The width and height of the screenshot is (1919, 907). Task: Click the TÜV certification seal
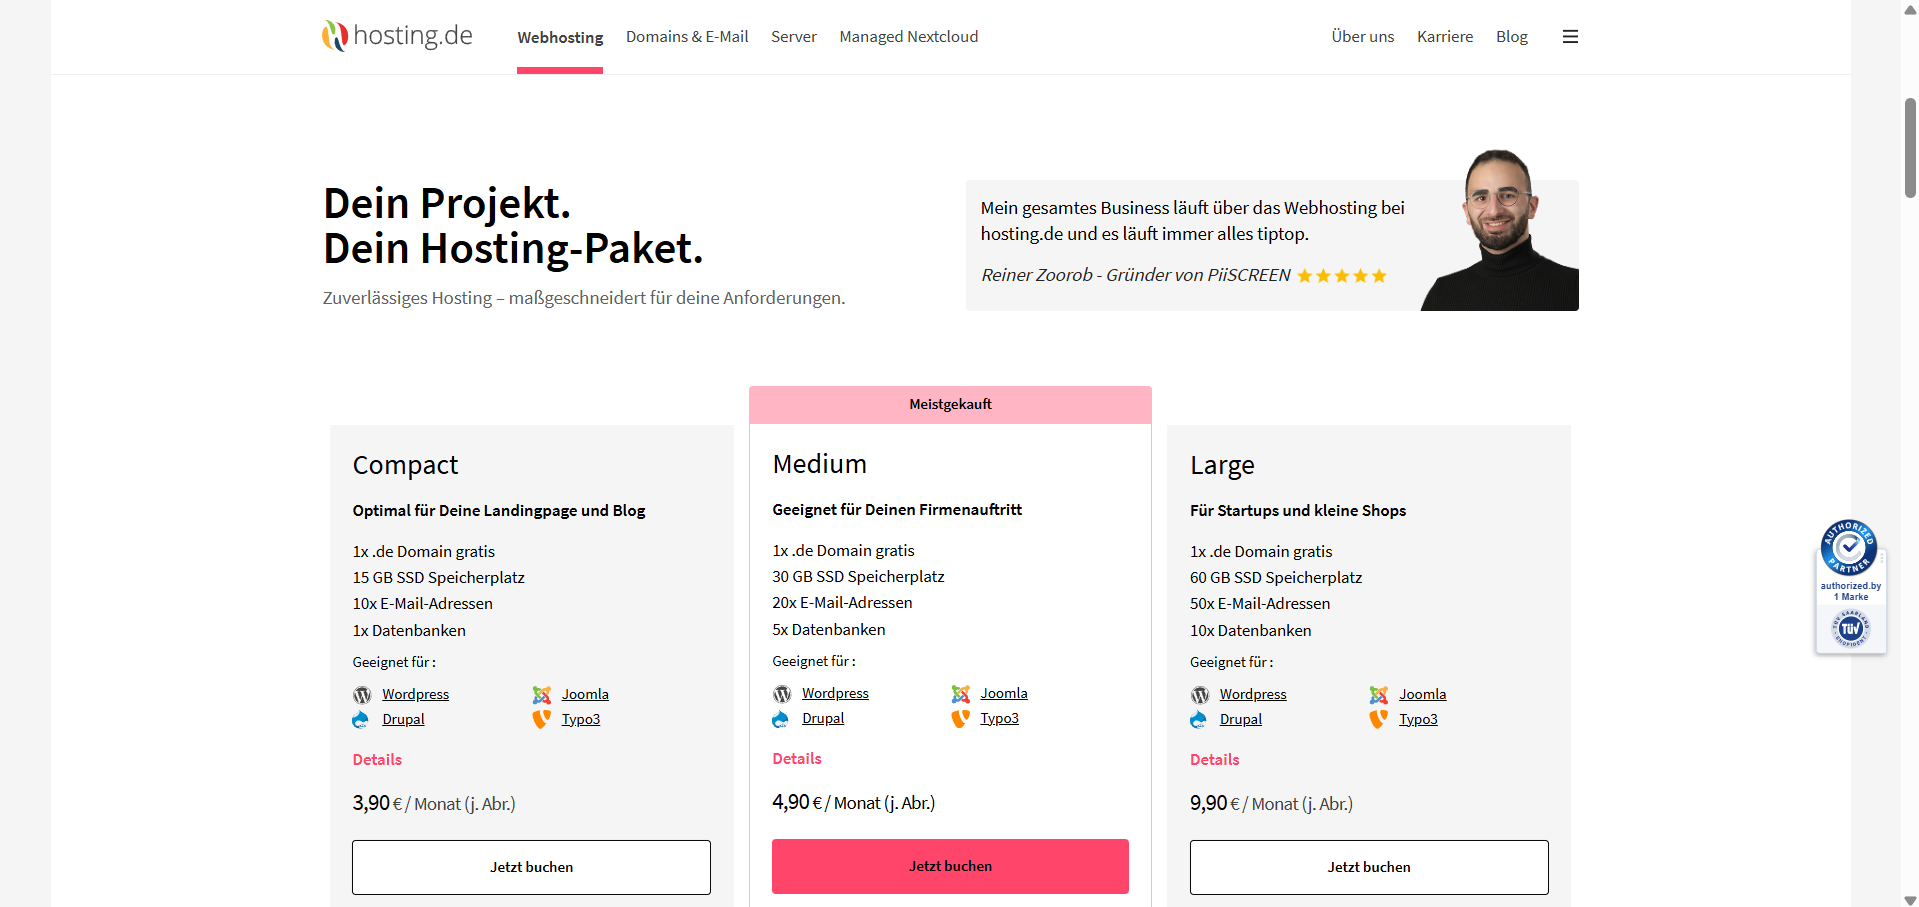coord(1850,629)
